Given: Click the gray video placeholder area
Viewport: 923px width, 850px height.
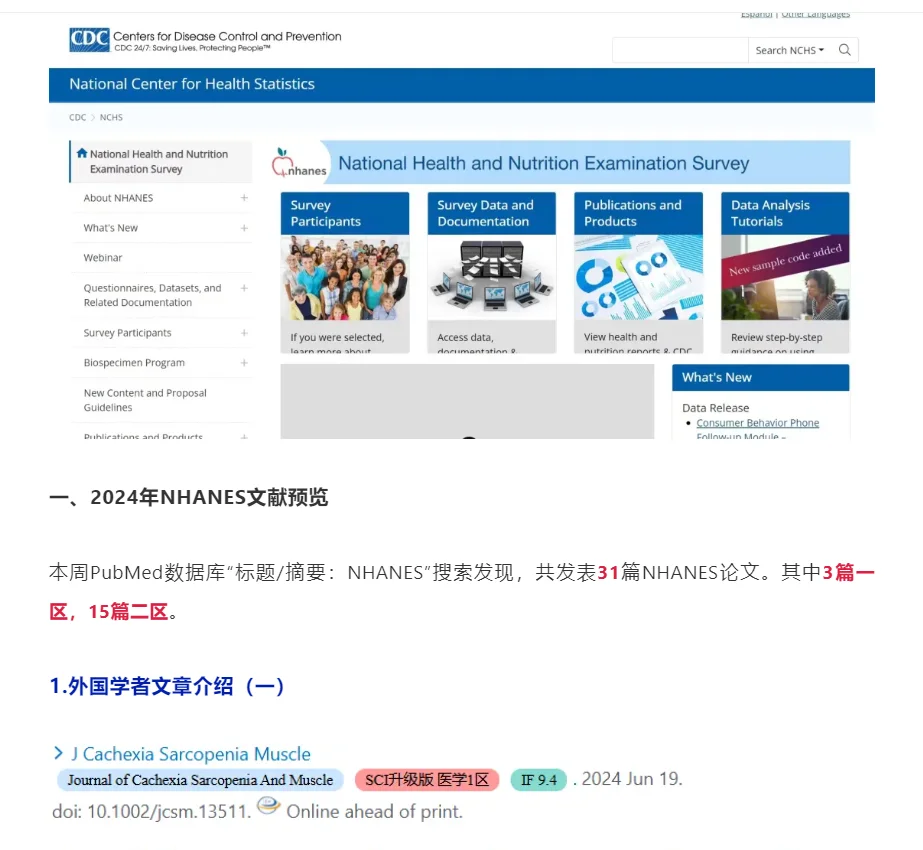Looking at the screenshot, I should click(x=467, y=401).
